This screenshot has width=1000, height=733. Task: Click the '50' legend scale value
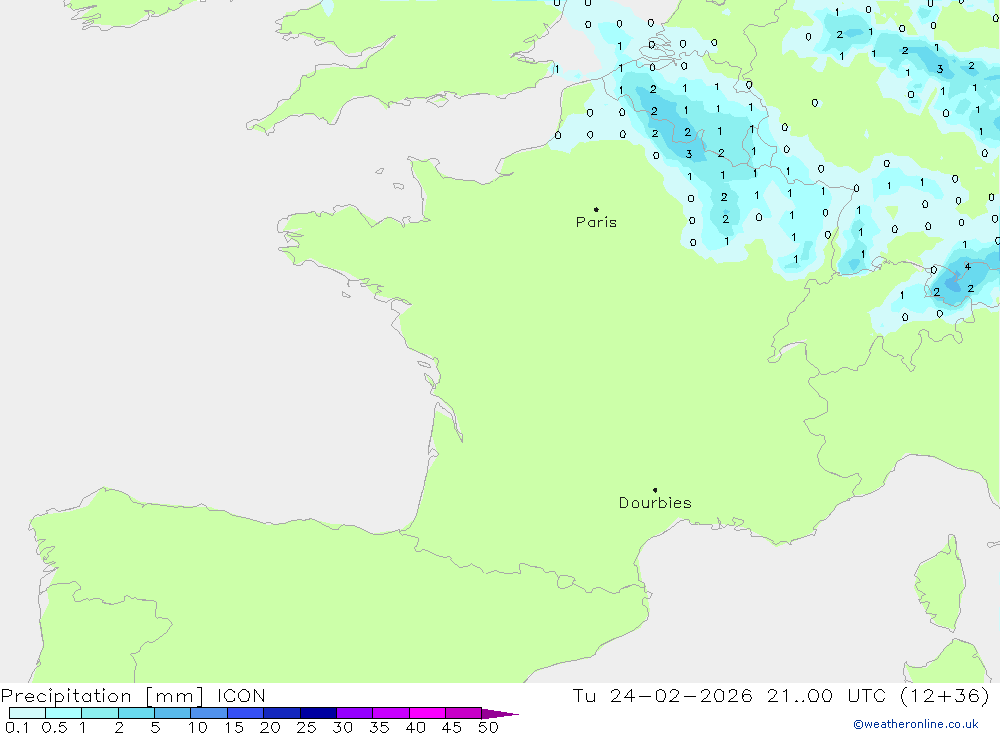click(488, 727)
